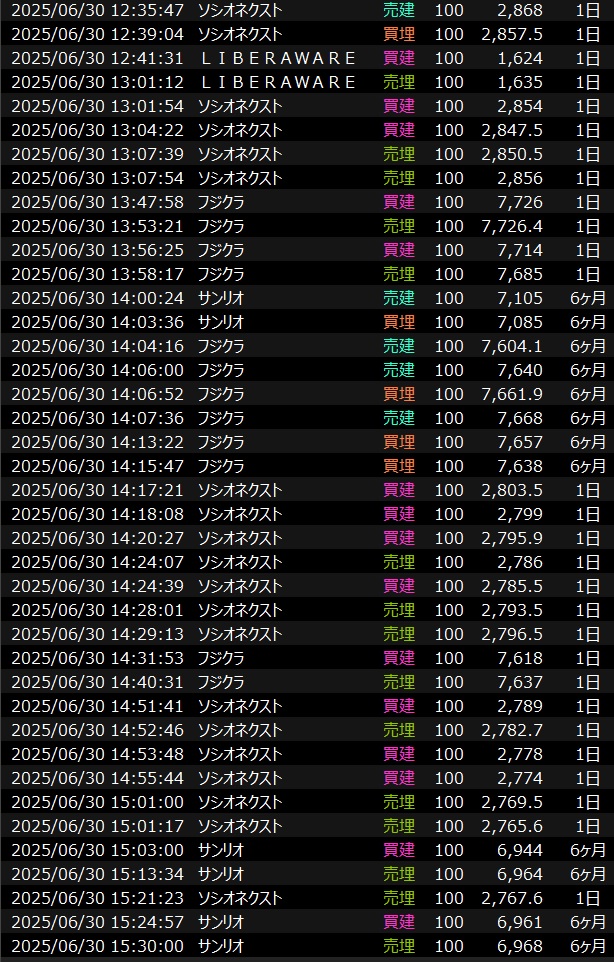Click quantity 100 in 15:21:23 row
Image resolution: width=614 pixels, height=962 pixels.
pyautogui.click(x=449, y=898)
